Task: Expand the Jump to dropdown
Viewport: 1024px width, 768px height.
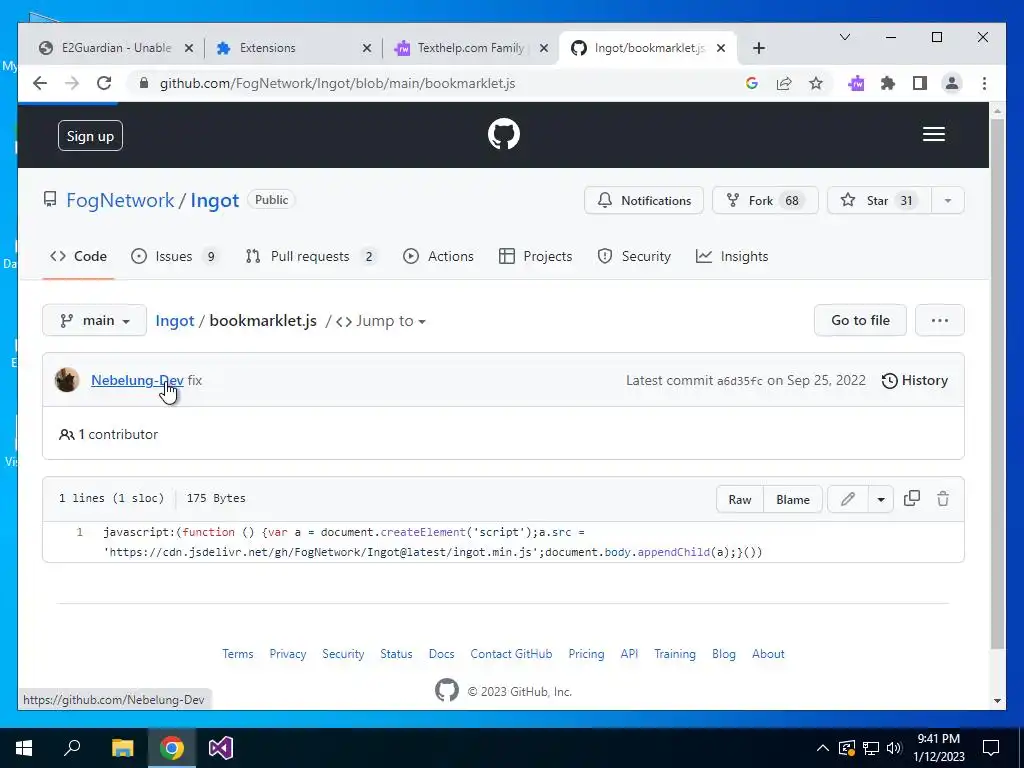Action: point(381,321)
